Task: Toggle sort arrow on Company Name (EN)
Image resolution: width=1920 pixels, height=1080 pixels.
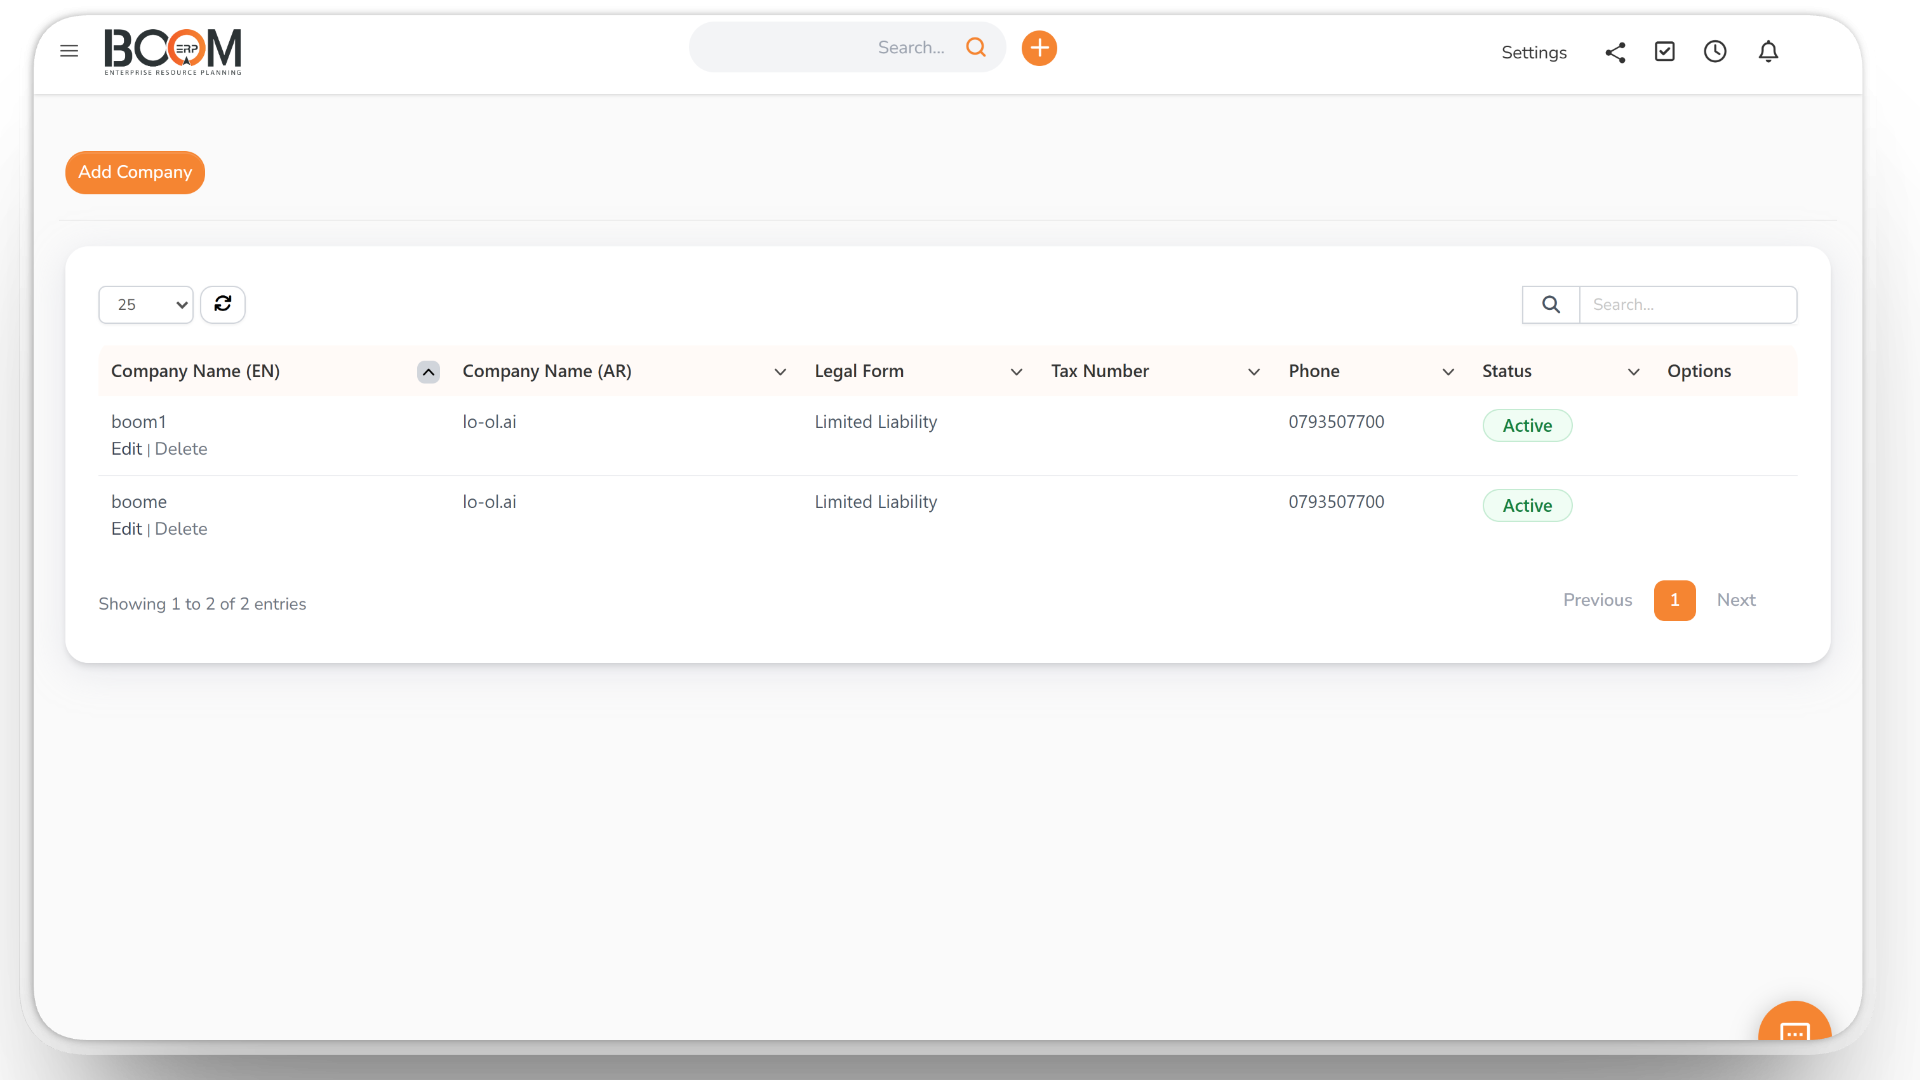Action: (x=428, y=372)
